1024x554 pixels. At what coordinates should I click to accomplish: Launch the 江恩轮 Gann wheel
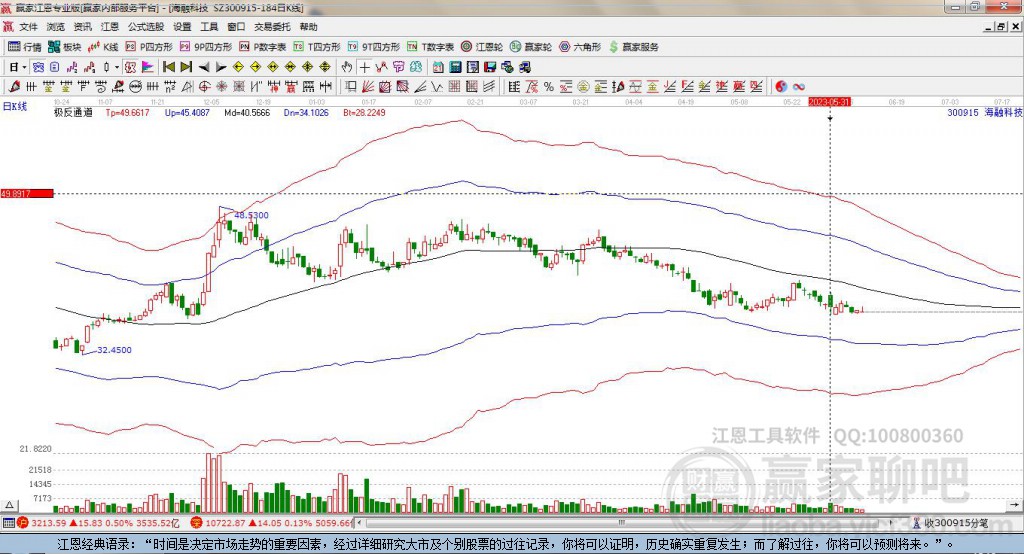pos(482,47)
